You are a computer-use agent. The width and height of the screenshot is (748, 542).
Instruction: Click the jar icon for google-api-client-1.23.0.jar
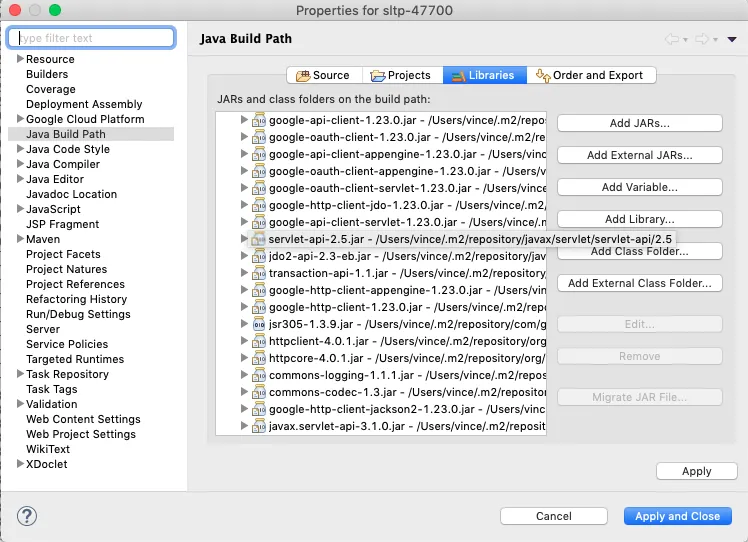click(x=259, y=120)
